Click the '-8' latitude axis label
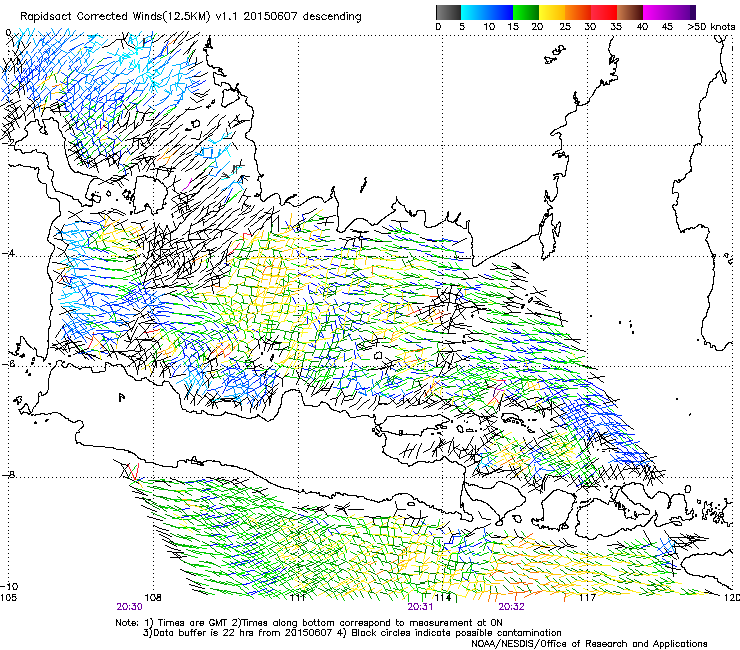This screenshot has height=650, width=740. (8, 475)
